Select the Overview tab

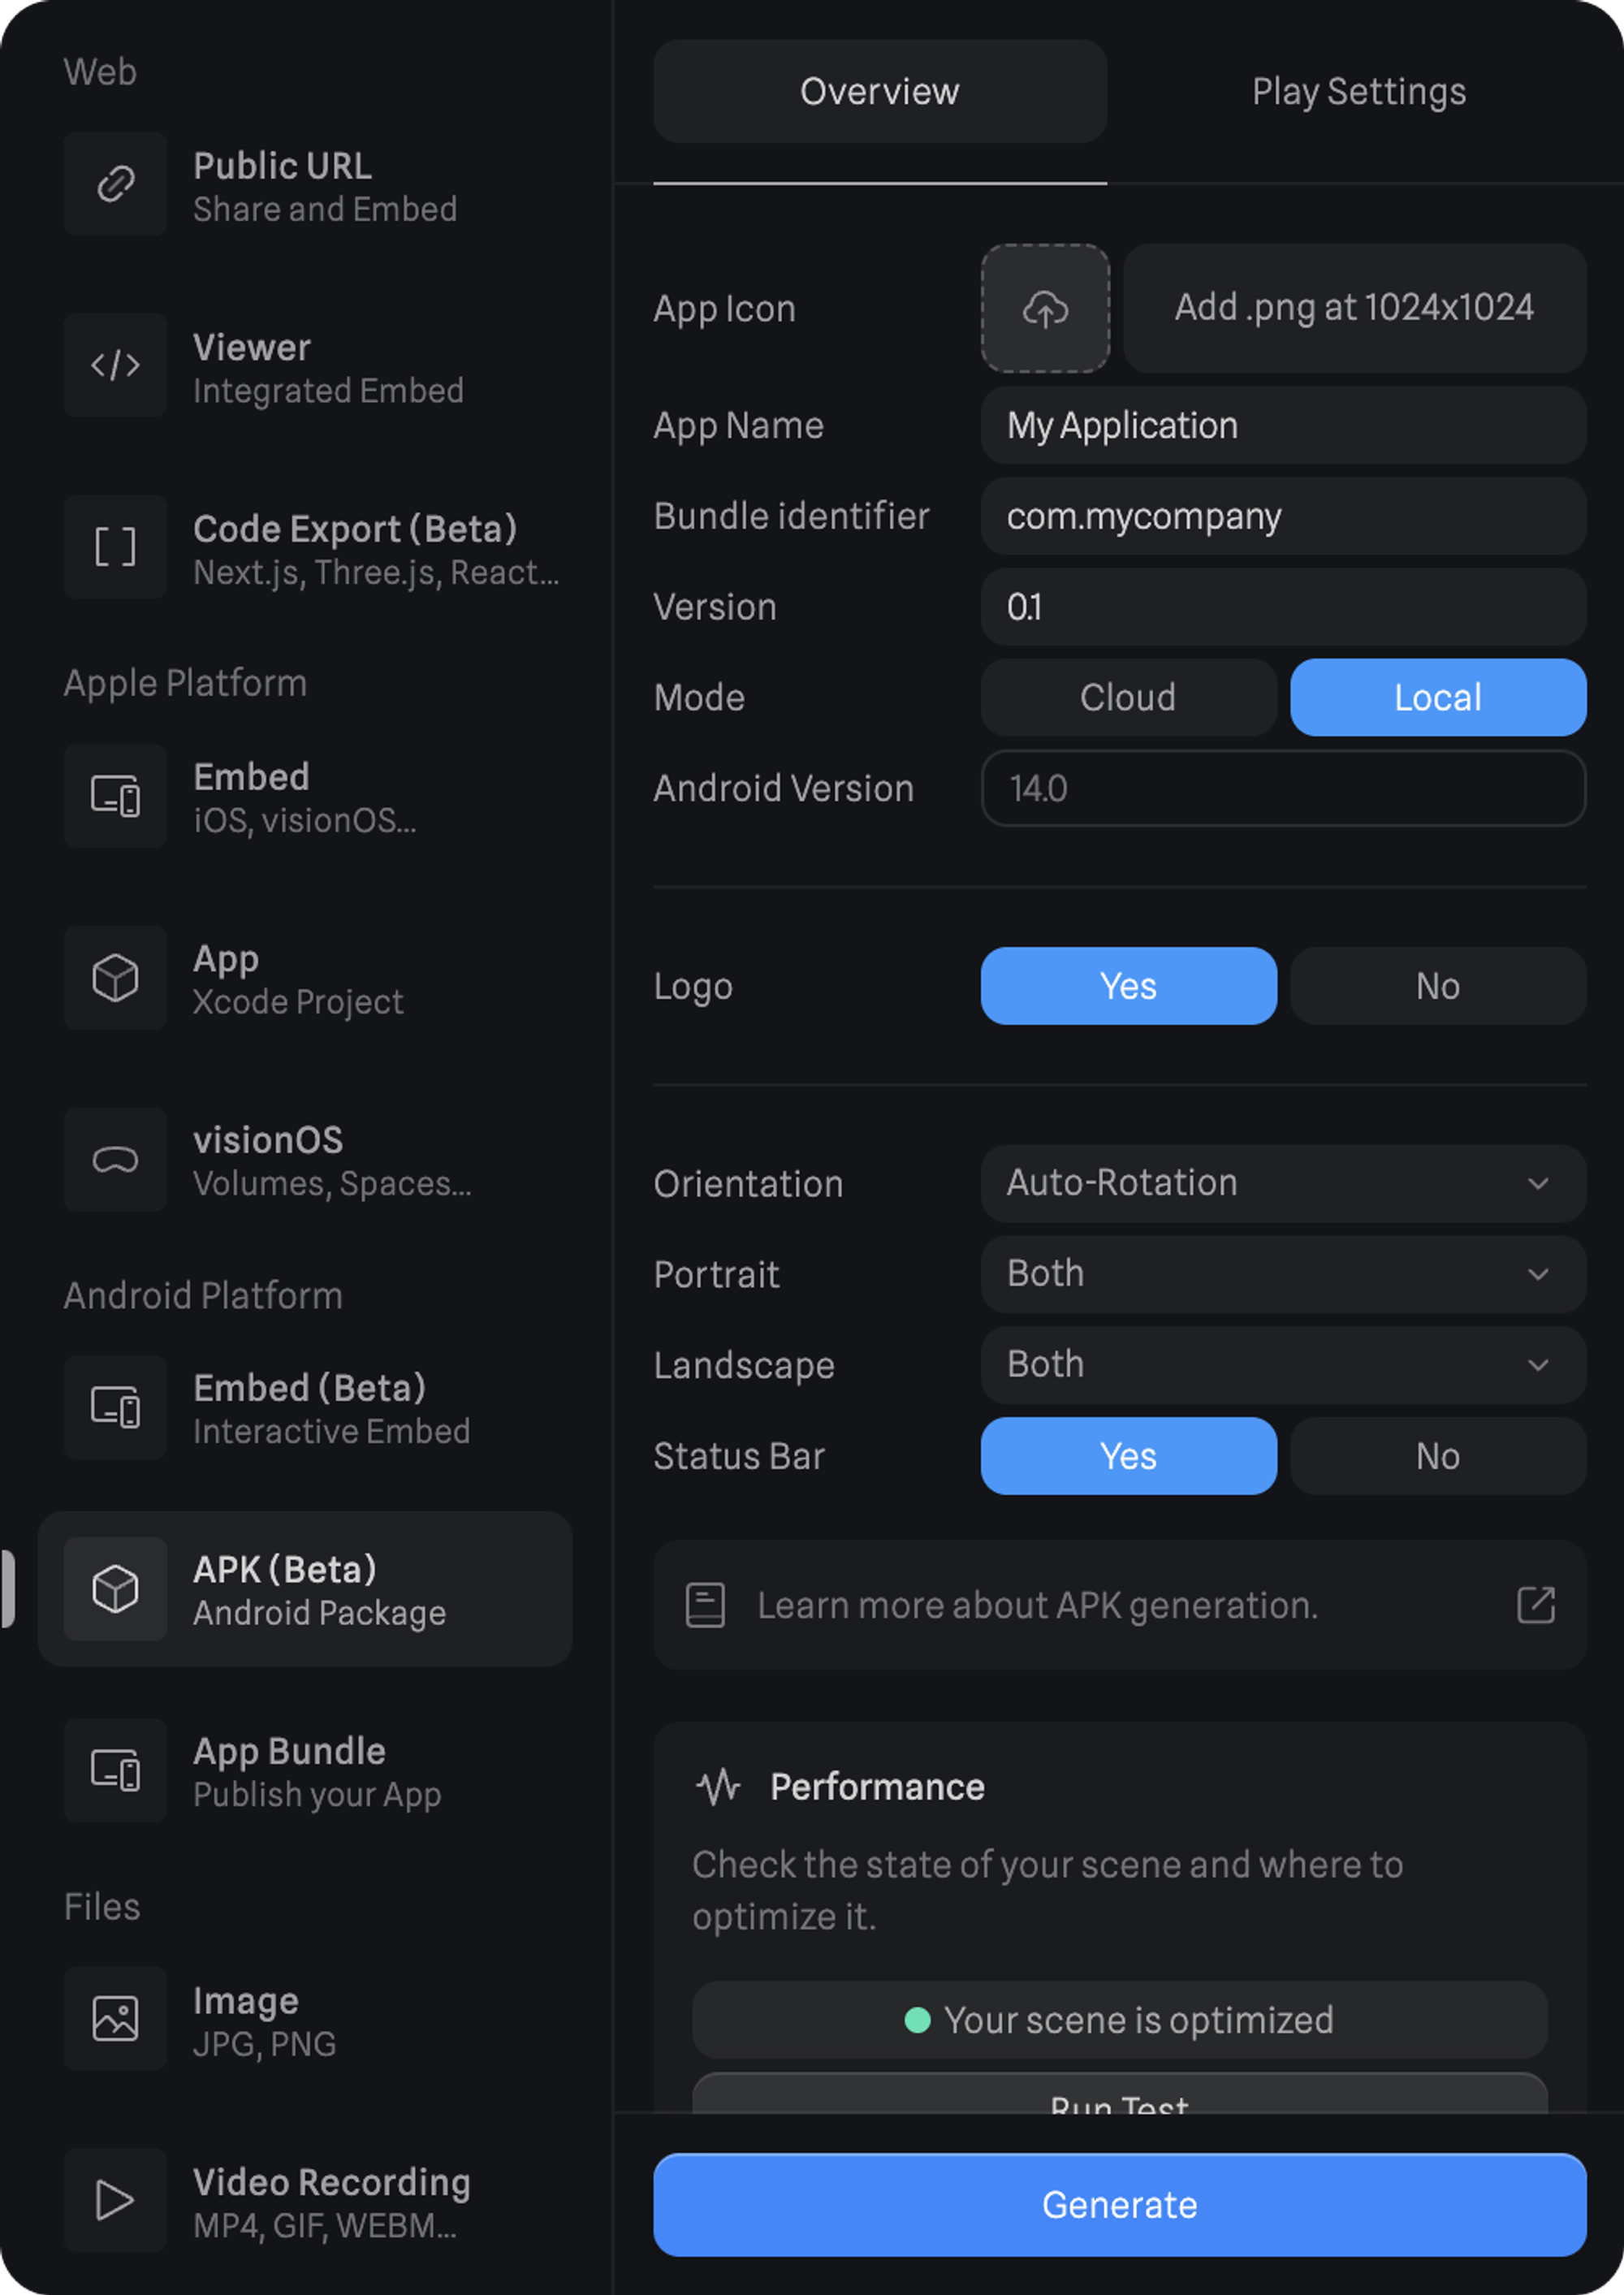coord(879,92)
